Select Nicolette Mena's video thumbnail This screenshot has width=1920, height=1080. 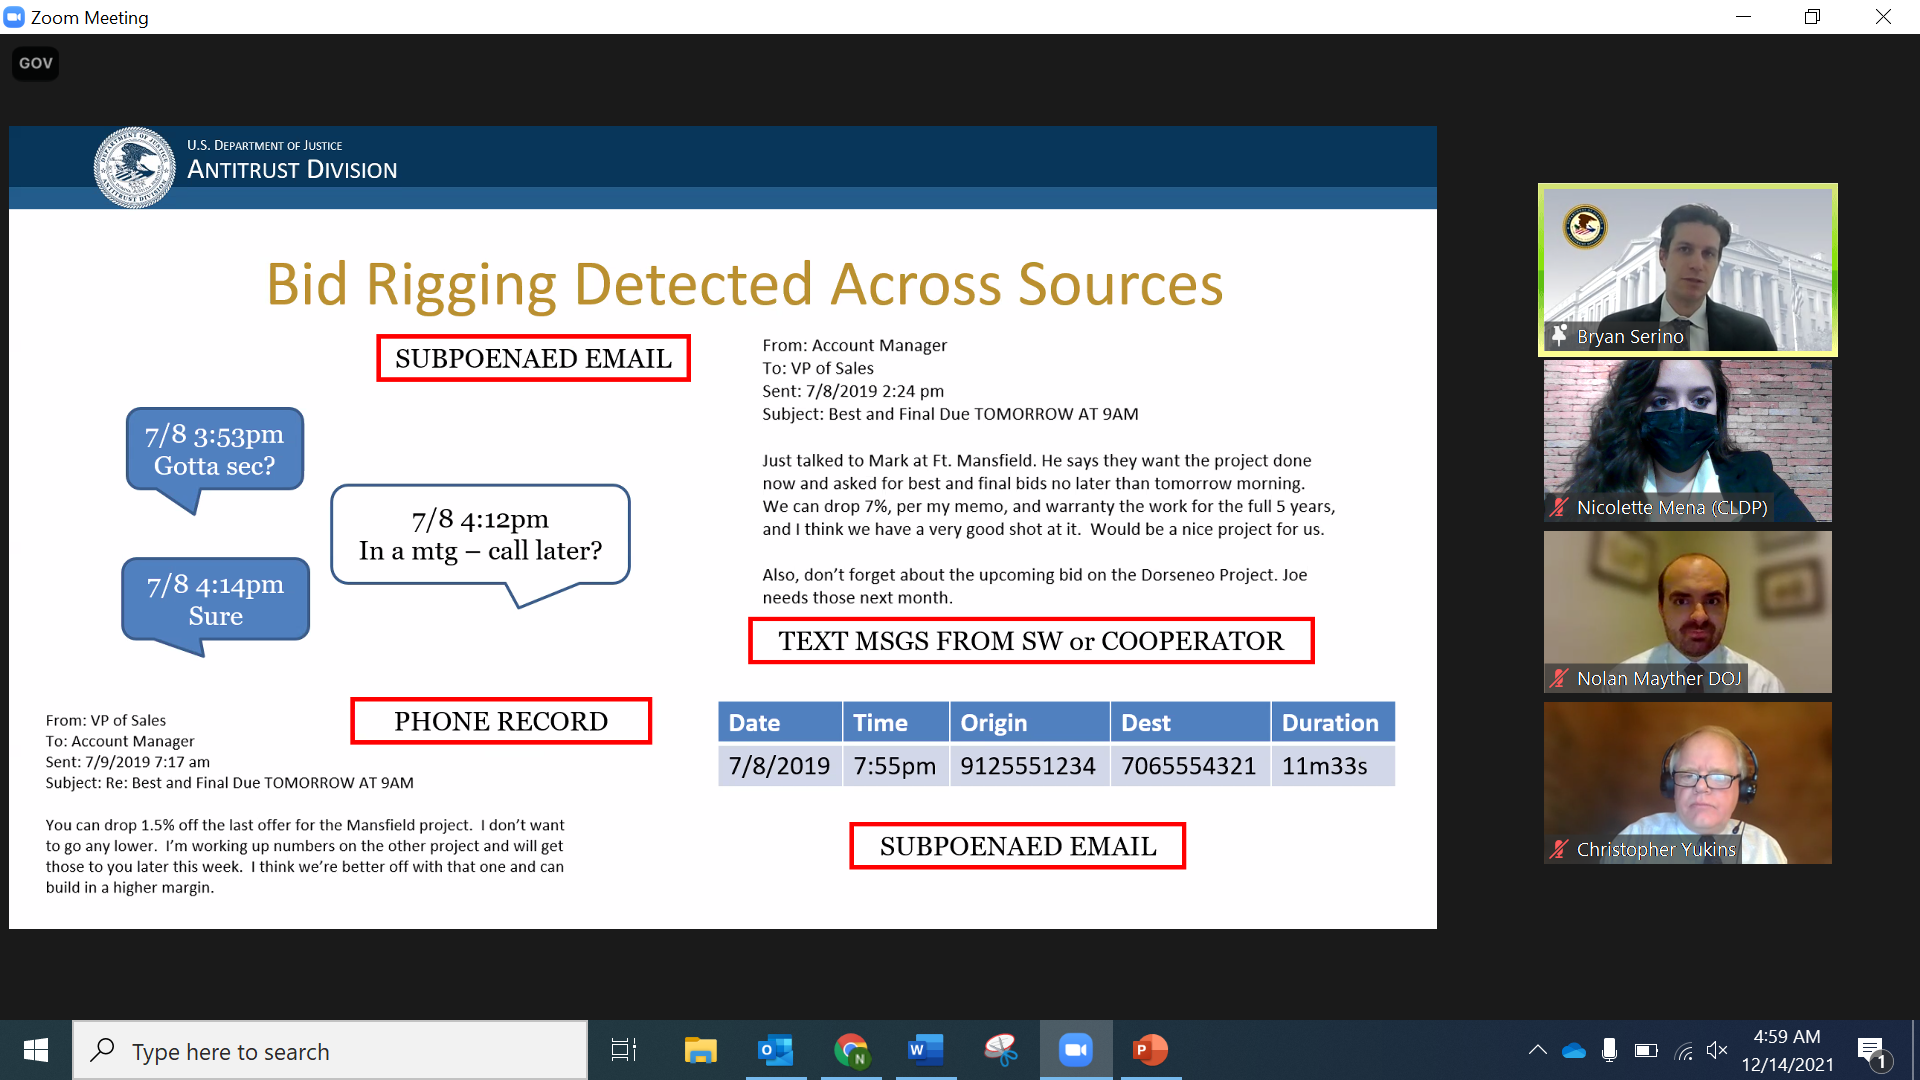(x=1687, y=440)
